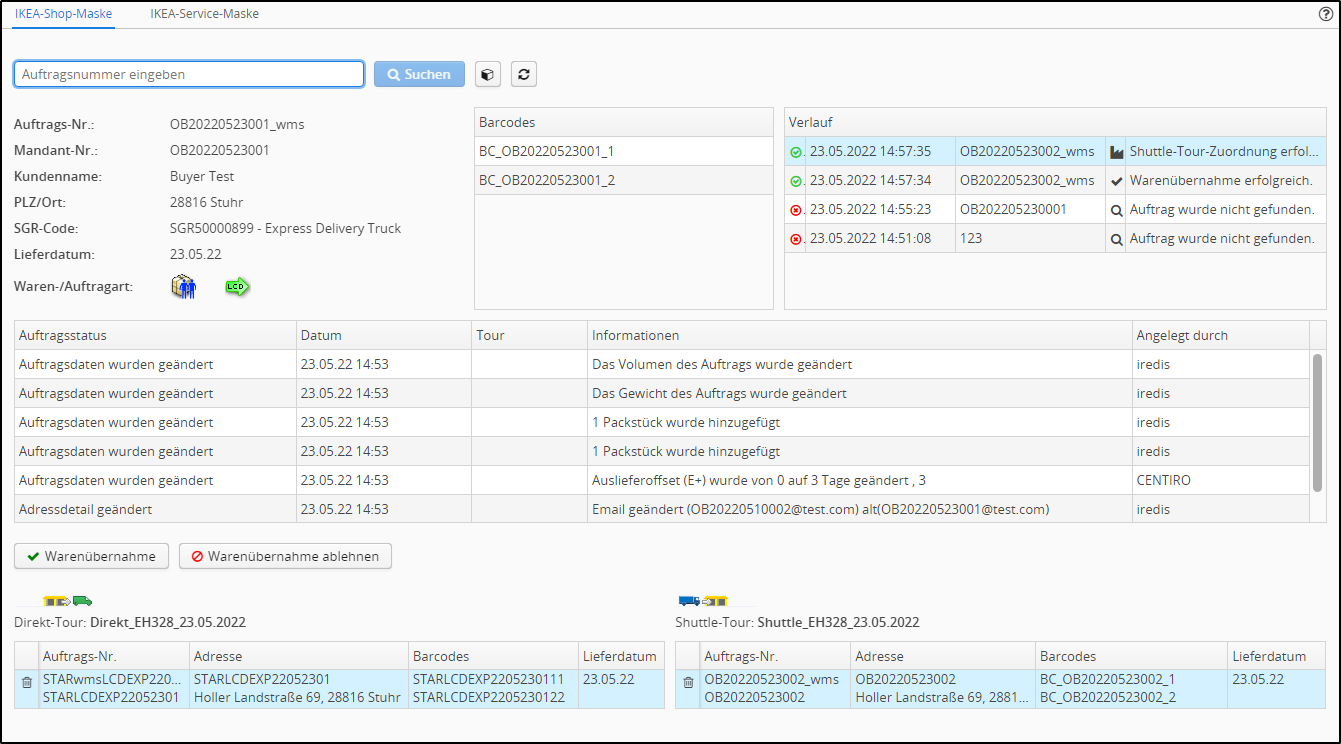This screenshot has height=744, width=1341.
Task: Click the Direkt_EH328_23.05.2022 tour title
Action: coord(168,622)
